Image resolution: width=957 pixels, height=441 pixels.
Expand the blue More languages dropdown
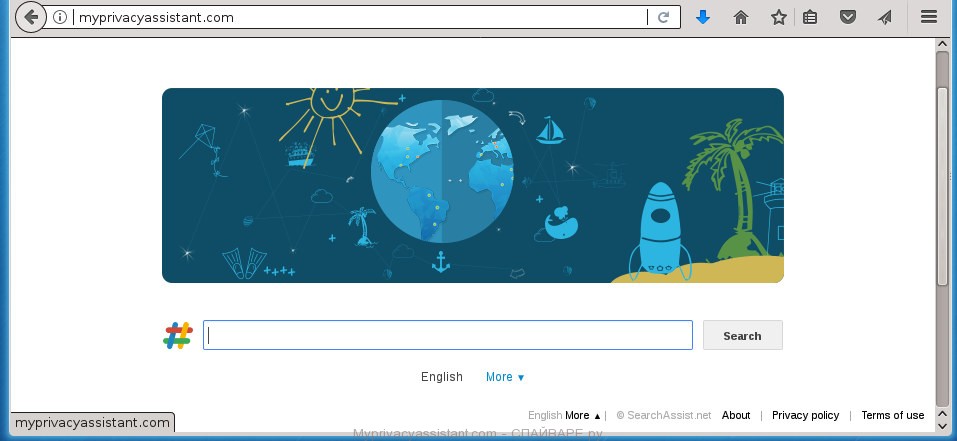click(505, 377)
